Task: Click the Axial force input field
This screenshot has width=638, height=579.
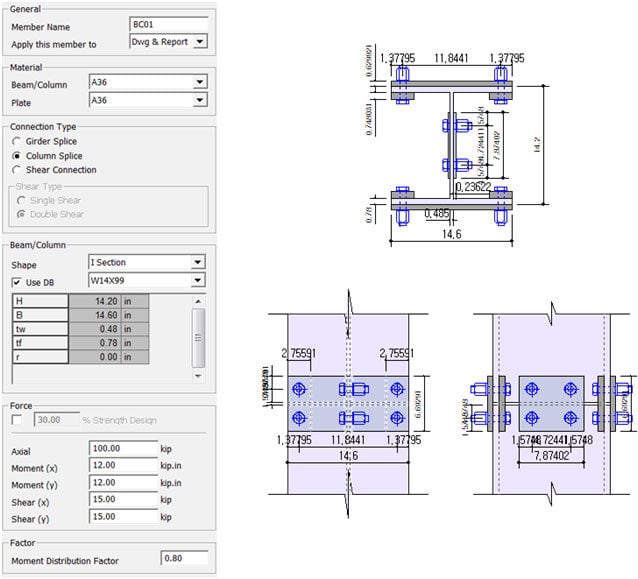Action: coord(123,451)
